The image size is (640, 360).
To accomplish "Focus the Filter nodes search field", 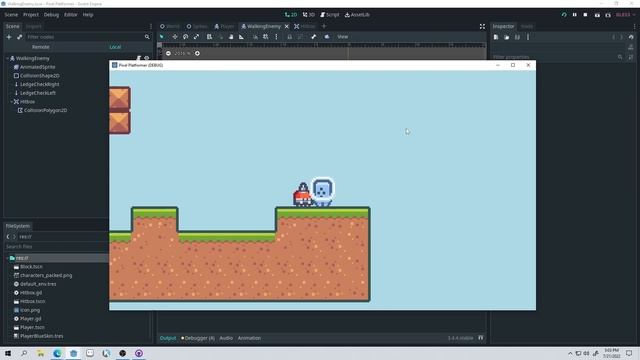I will [x=84, y=37].
